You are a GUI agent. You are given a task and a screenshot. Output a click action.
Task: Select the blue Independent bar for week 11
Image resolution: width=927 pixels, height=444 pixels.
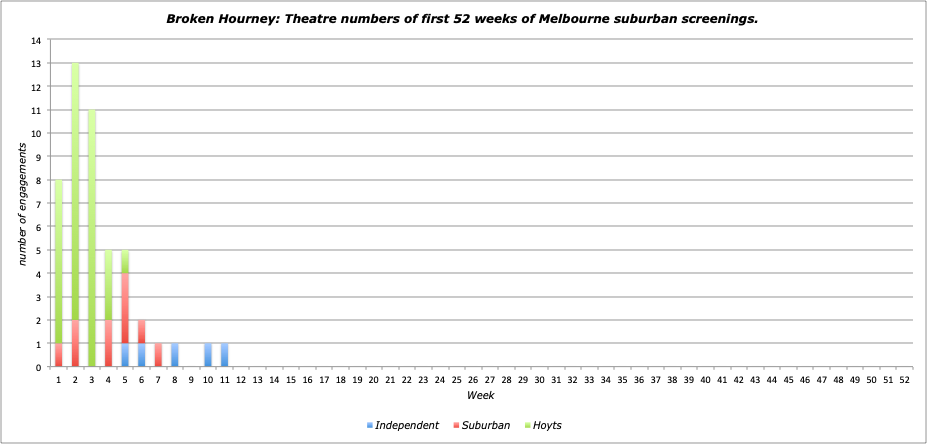225,355
